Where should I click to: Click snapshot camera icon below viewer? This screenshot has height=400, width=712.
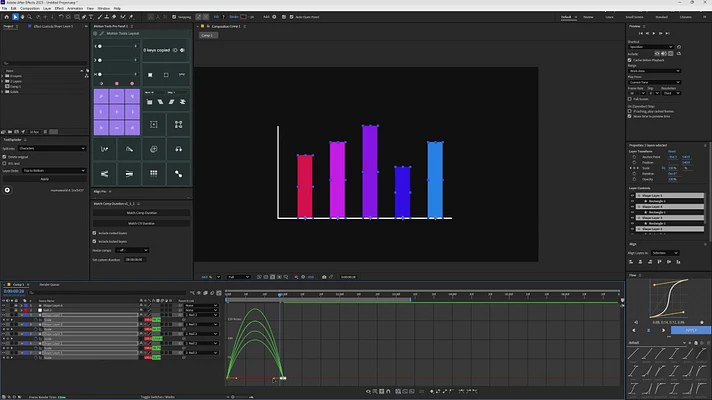coord(324,277)
